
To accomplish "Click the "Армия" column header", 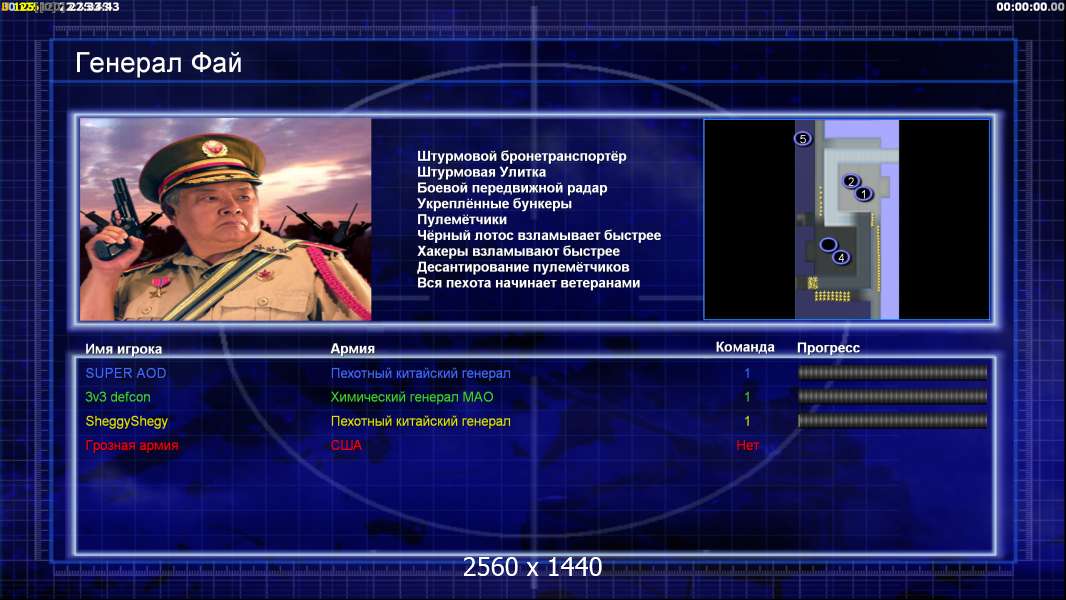I will point(352,349).
